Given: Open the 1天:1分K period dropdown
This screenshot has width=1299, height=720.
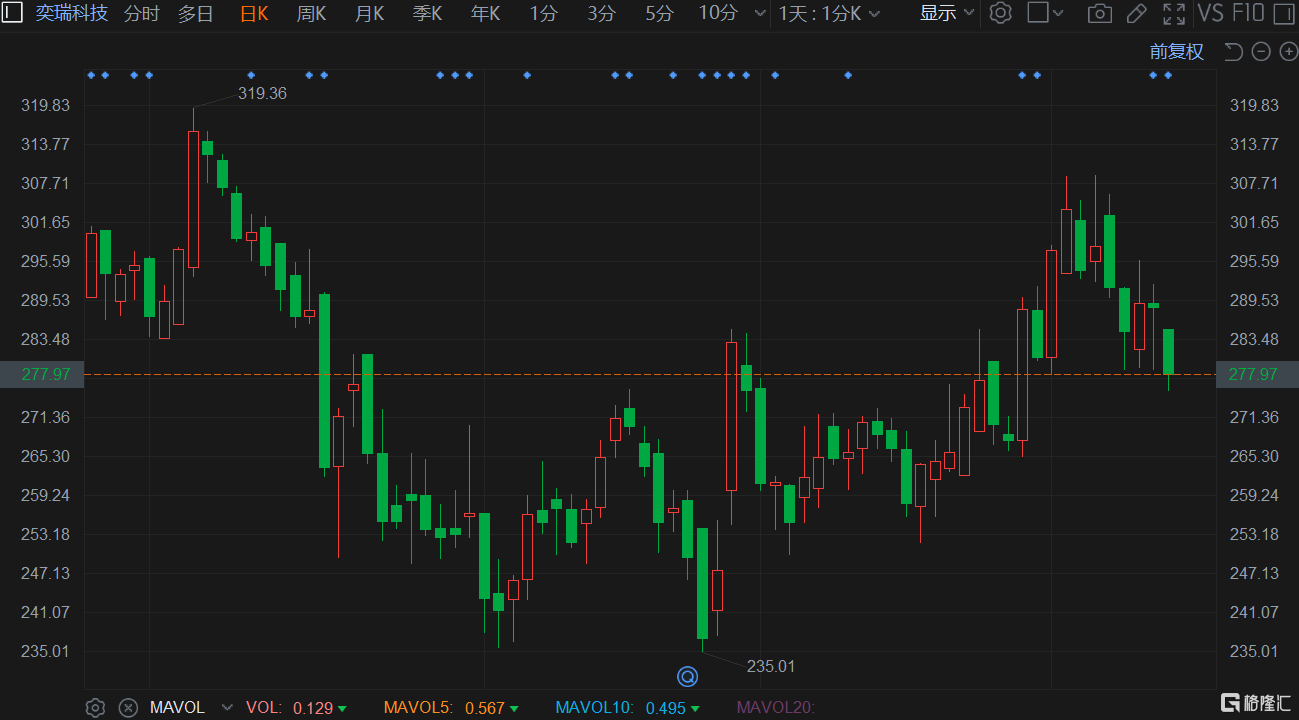Looking at the screenshot, I should [x=830, y=13].
